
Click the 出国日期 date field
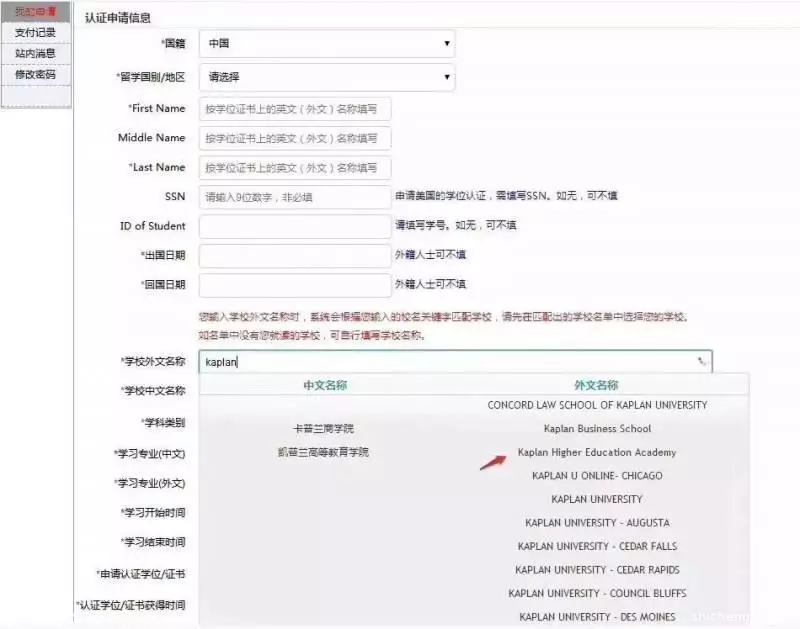point(295,256)
